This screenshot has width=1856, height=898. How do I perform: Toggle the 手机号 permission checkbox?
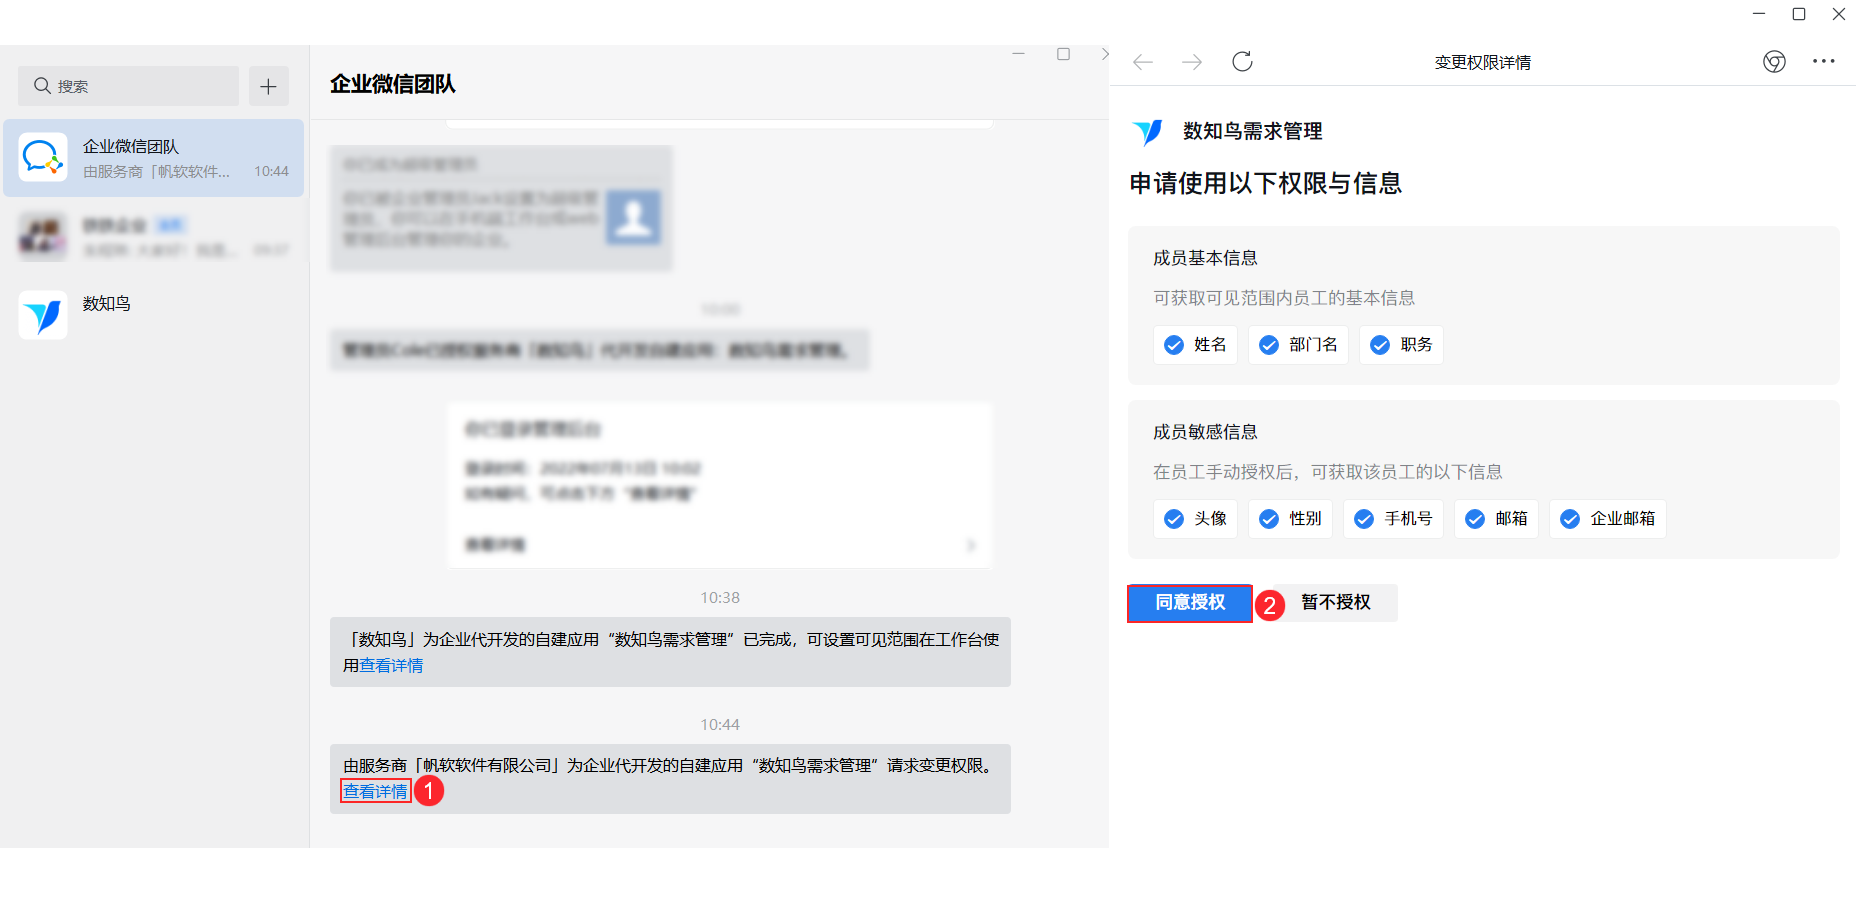point(1364,519)
